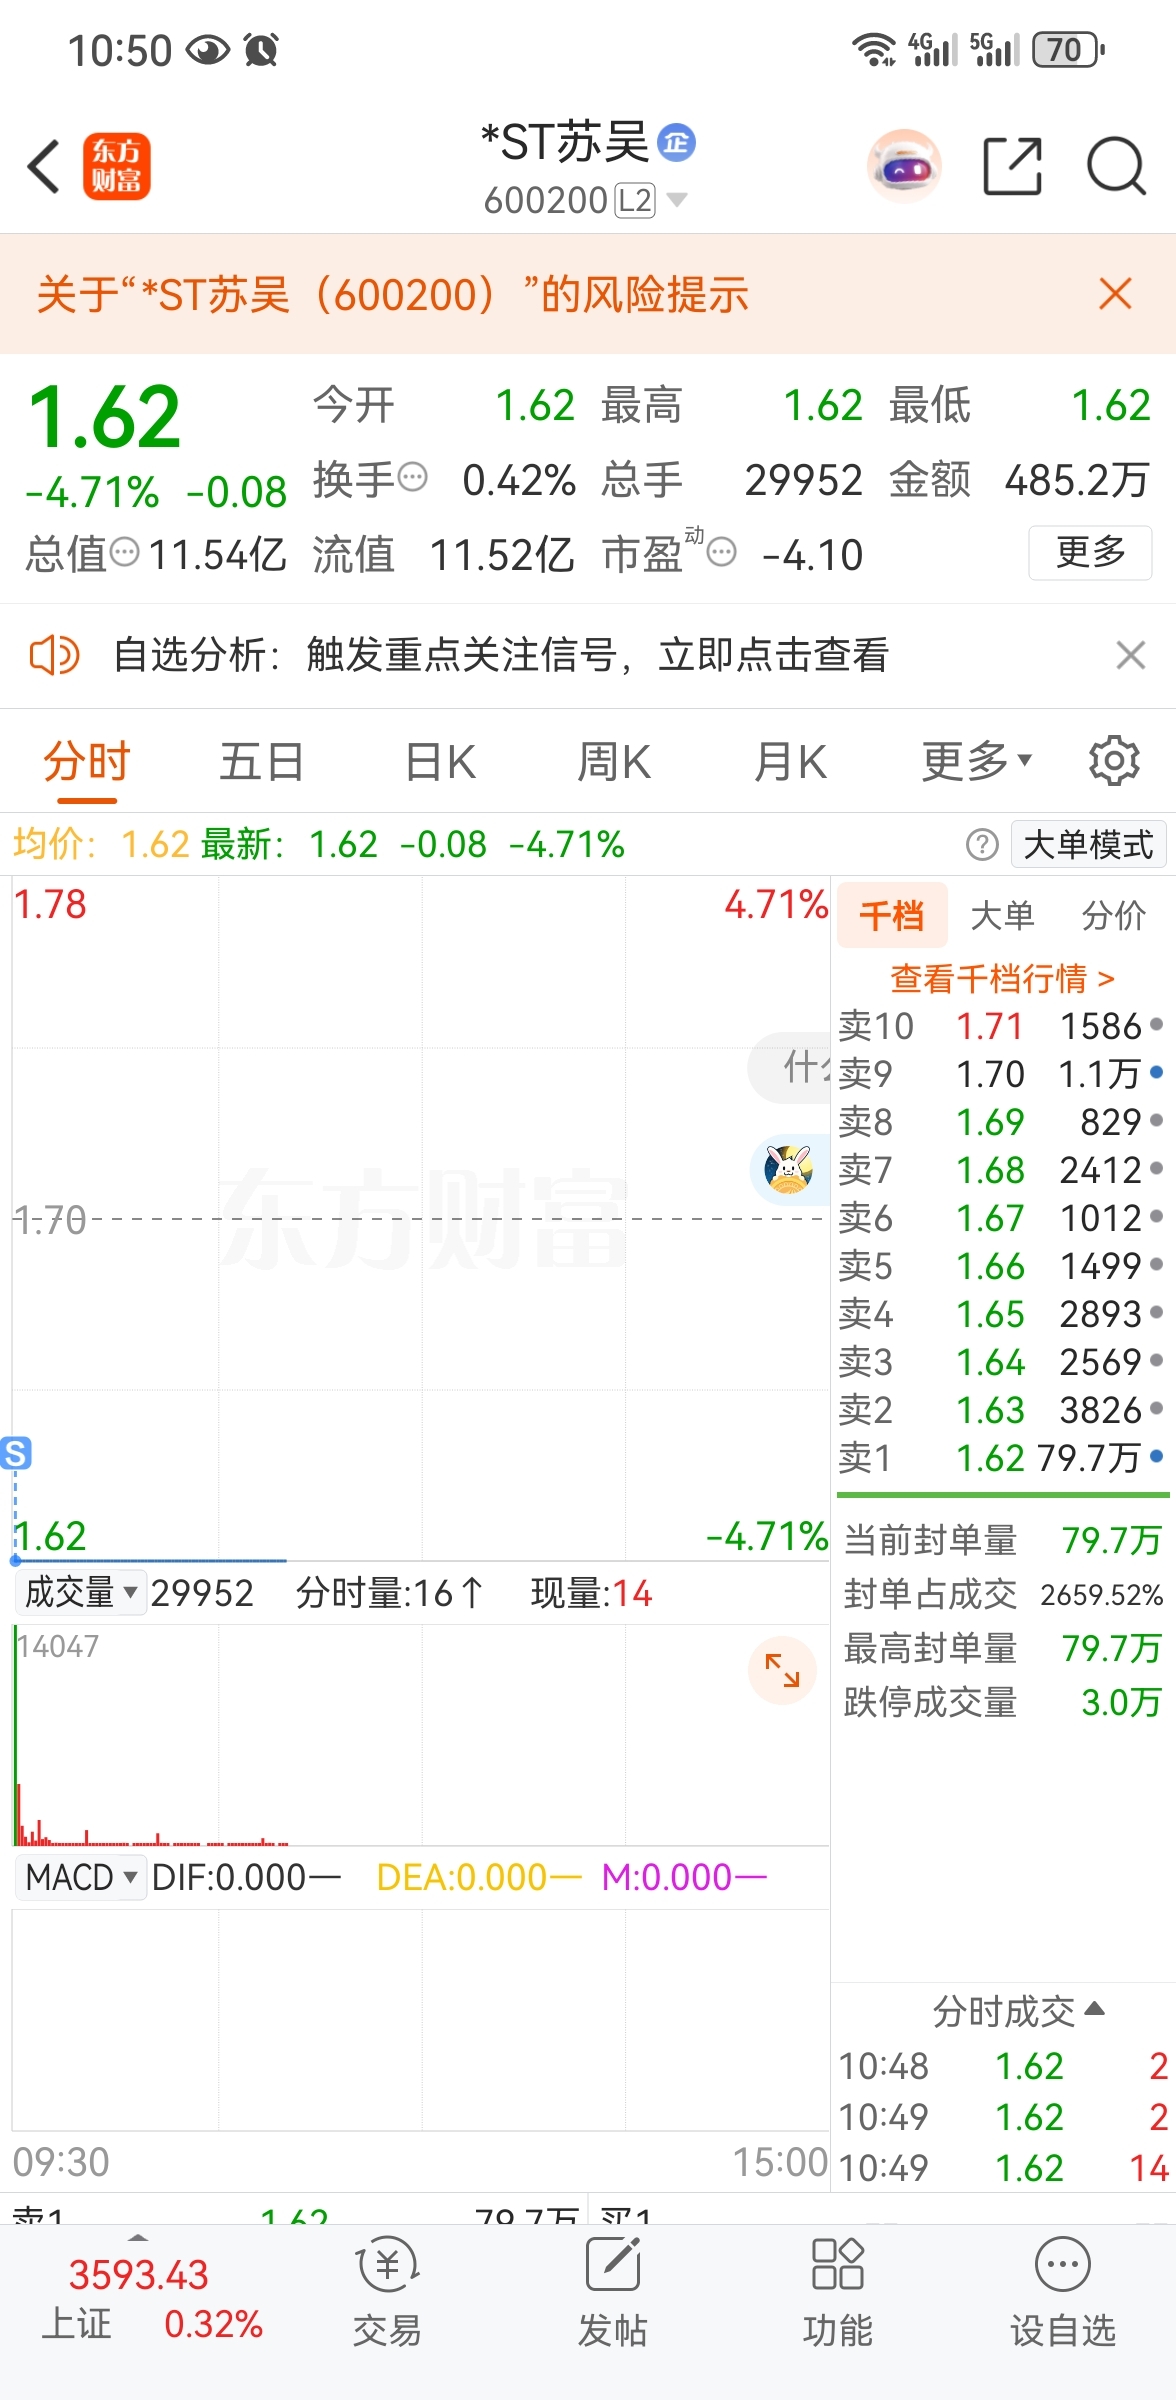Switch to the 月K tab
Viewport: 1176px width, 2400px height.
click(x=790, y=762)
